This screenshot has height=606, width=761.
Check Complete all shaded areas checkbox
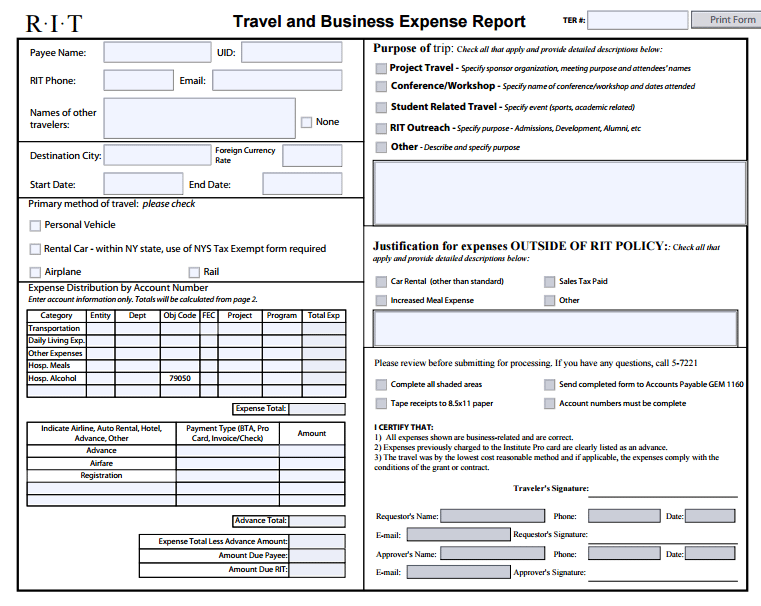click(x=381, y=385)
